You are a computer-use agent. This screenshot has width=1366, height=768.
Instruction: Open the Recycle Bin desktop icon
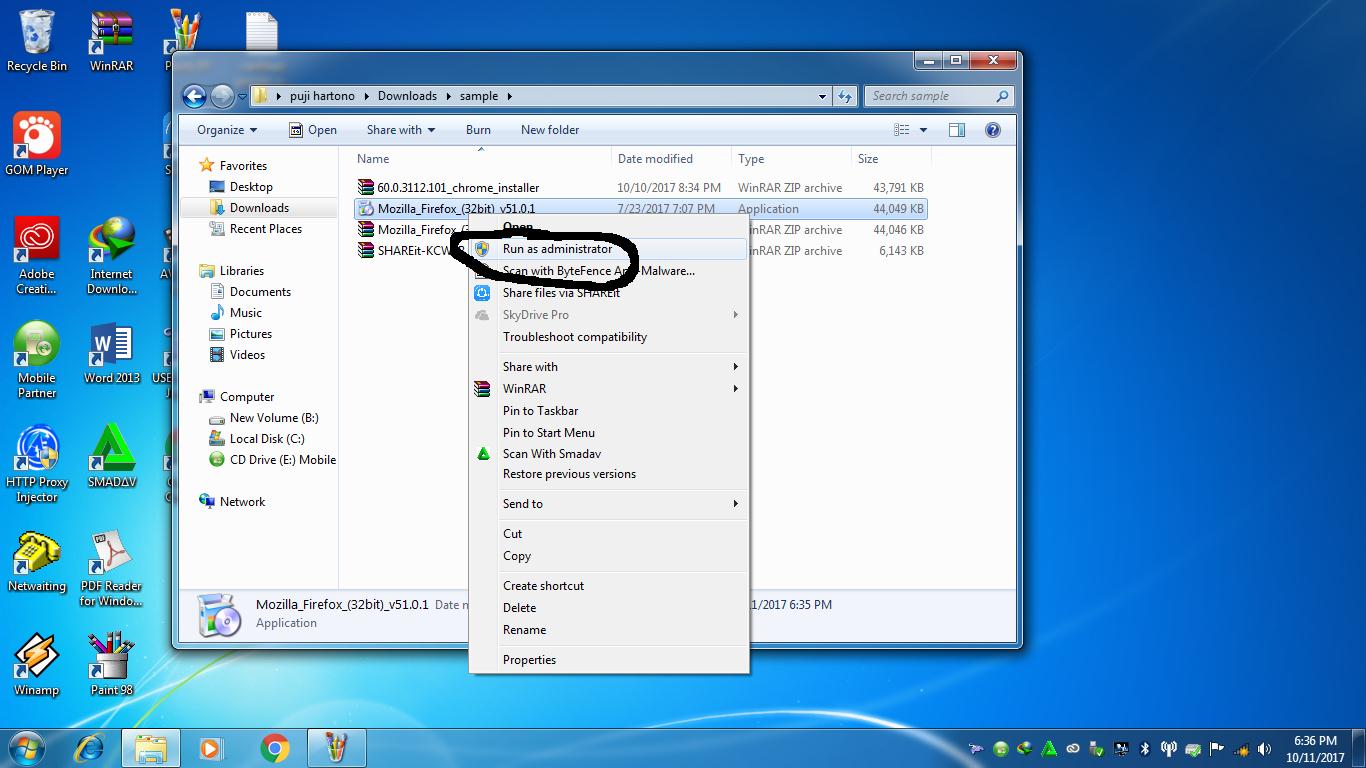37,41
